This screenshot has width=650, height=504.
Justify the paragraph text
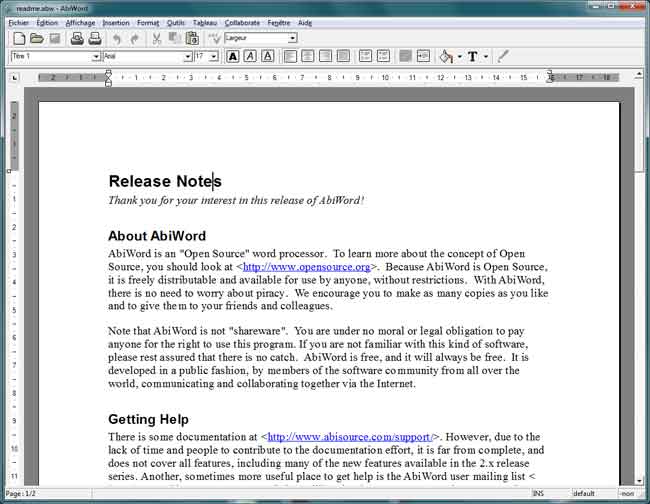(x=343, y=56)
